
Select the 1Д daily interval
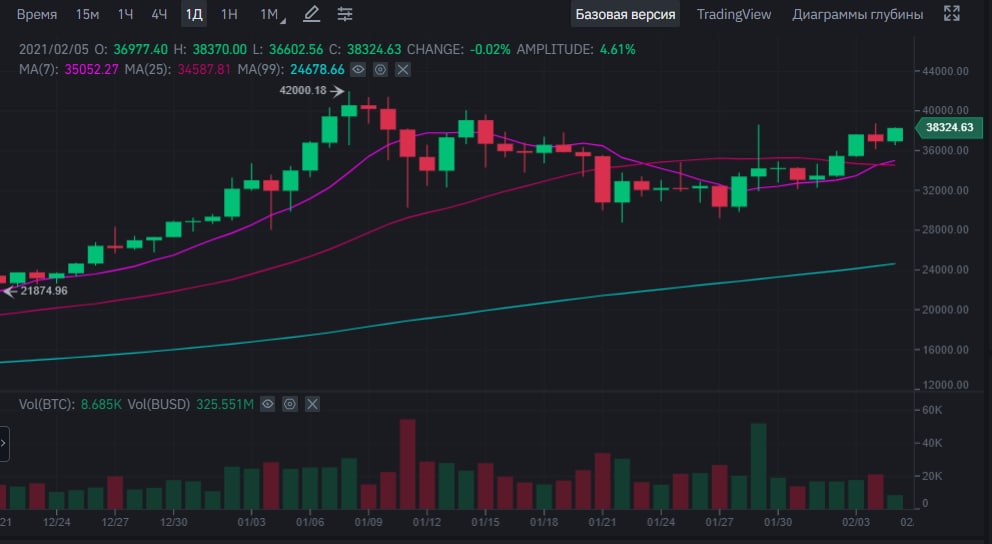click(194, 15)
